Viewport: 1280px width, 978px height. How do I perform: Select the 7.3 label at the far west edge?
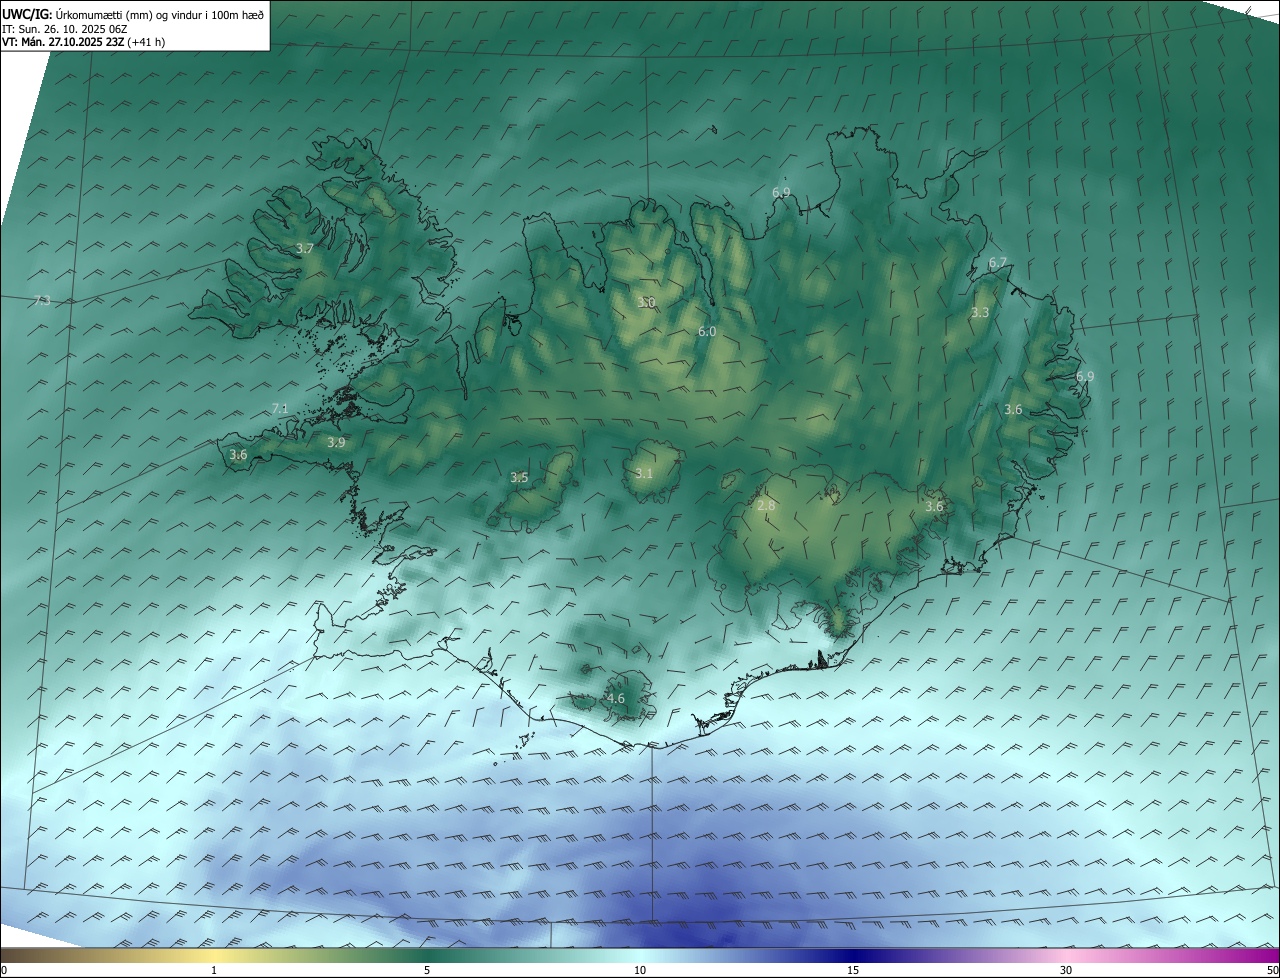[41, 300]
